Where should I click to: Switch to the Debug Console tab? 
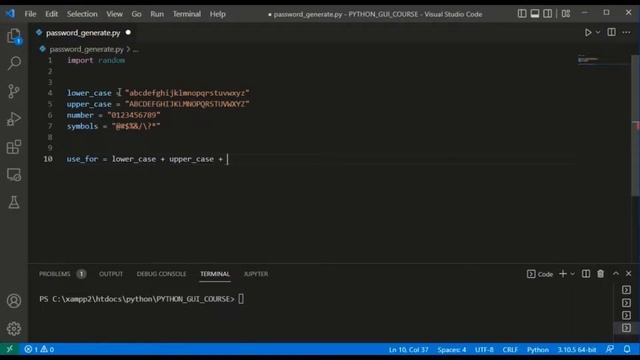(161, 274)
